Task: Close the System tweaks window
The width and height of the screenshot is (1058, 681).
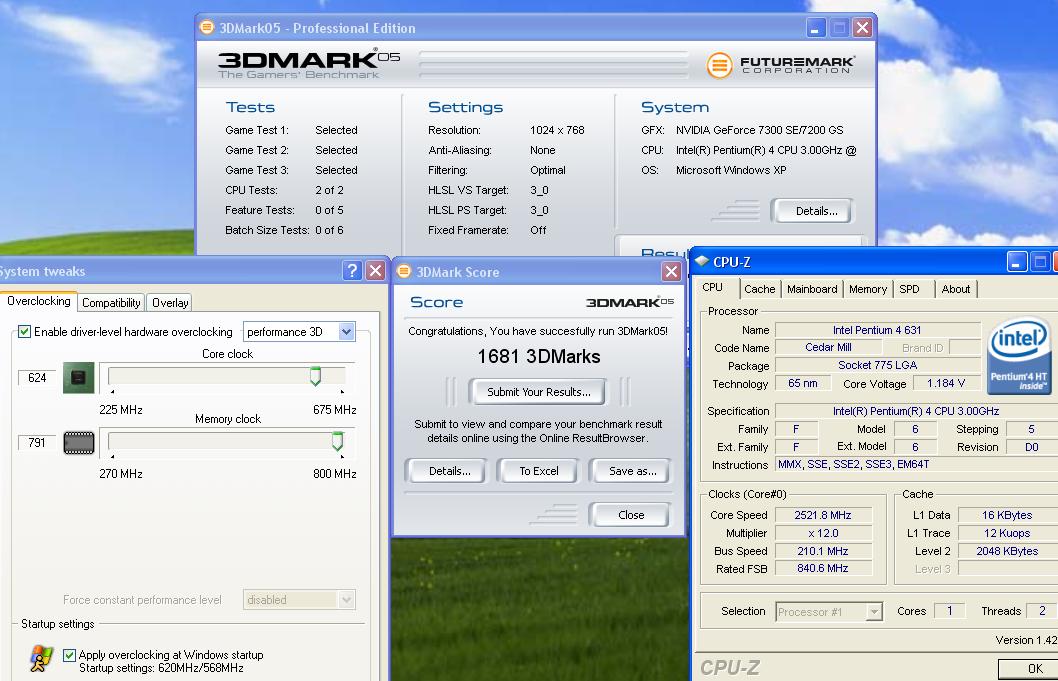Action: click(x=375, y=271)
